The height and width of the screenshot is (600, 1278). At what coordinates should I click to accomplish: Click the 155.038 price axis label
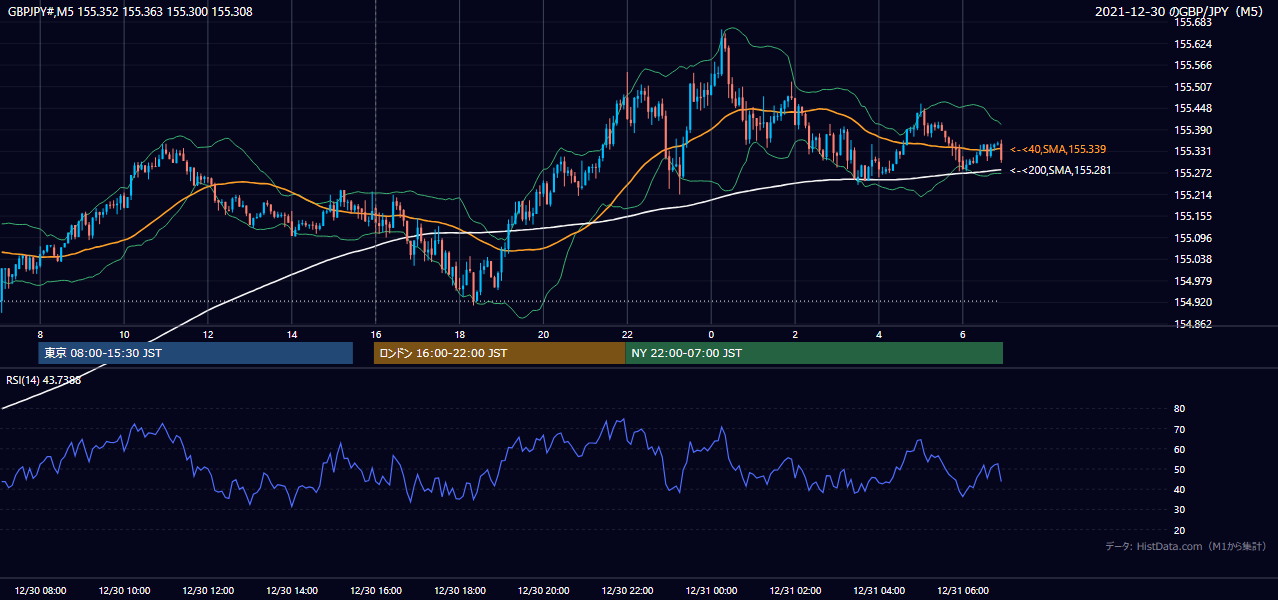[1194, 259]
